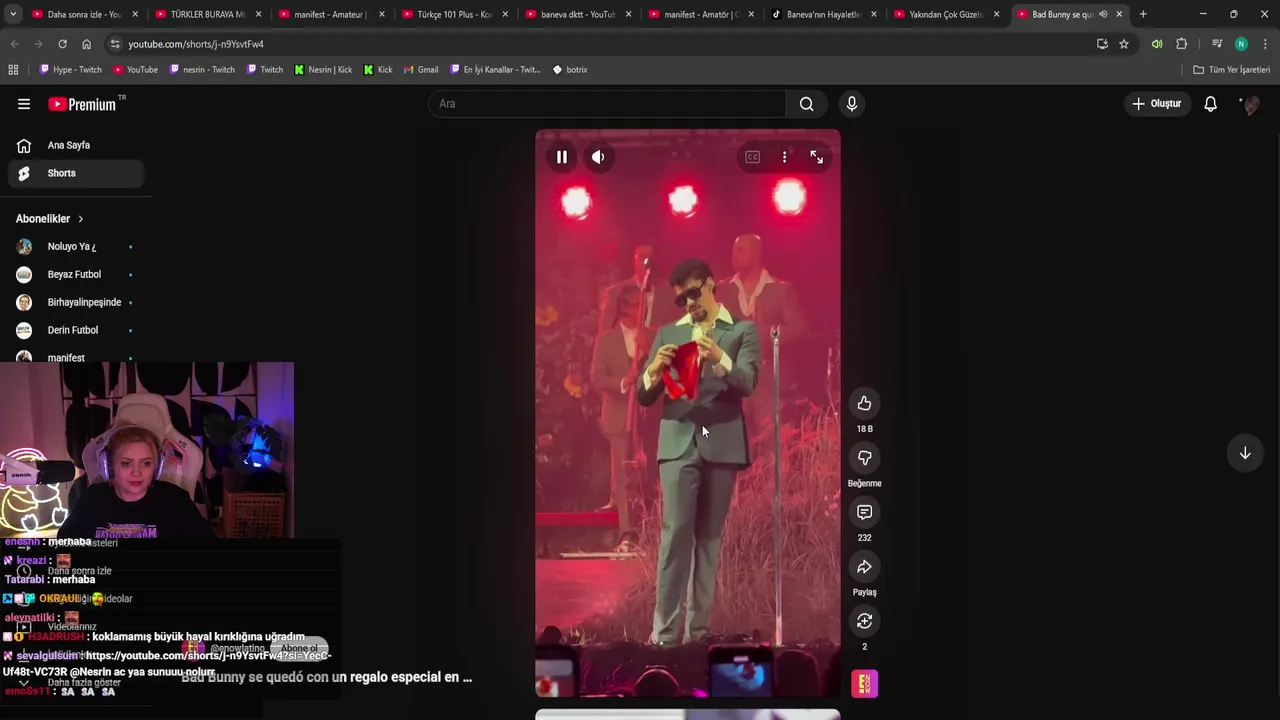
Task: Go back in browser history
Action: 15,44
